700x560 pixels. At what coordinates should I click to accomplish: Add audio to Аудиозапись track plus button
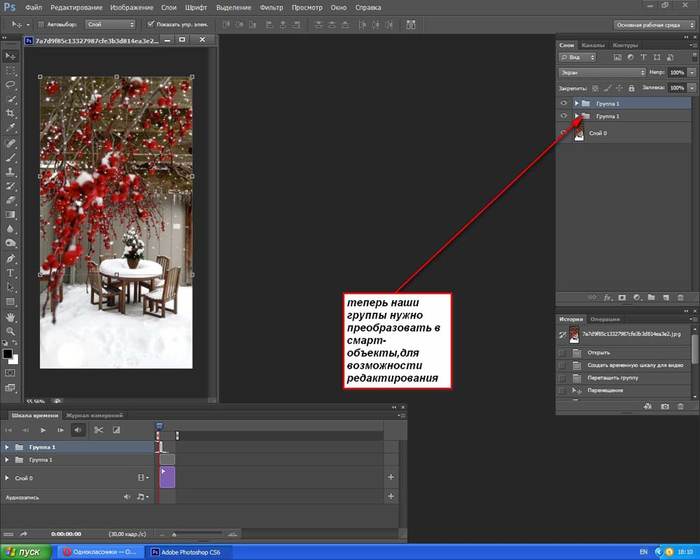click(x=391, y=496)
